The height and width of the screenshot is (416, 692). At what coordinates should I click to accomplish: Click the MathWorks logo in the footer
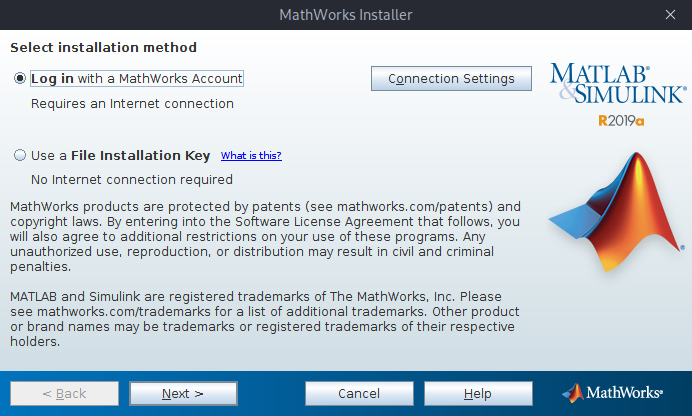tap(612, 393)
